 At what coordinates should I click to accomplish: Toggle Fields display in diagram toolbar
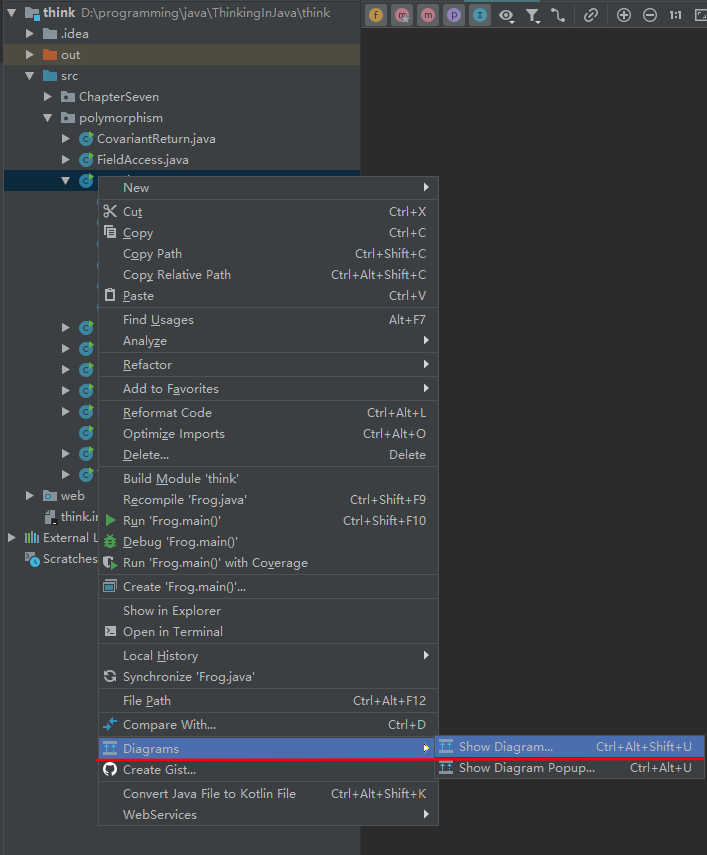click(x=376, y=15)
